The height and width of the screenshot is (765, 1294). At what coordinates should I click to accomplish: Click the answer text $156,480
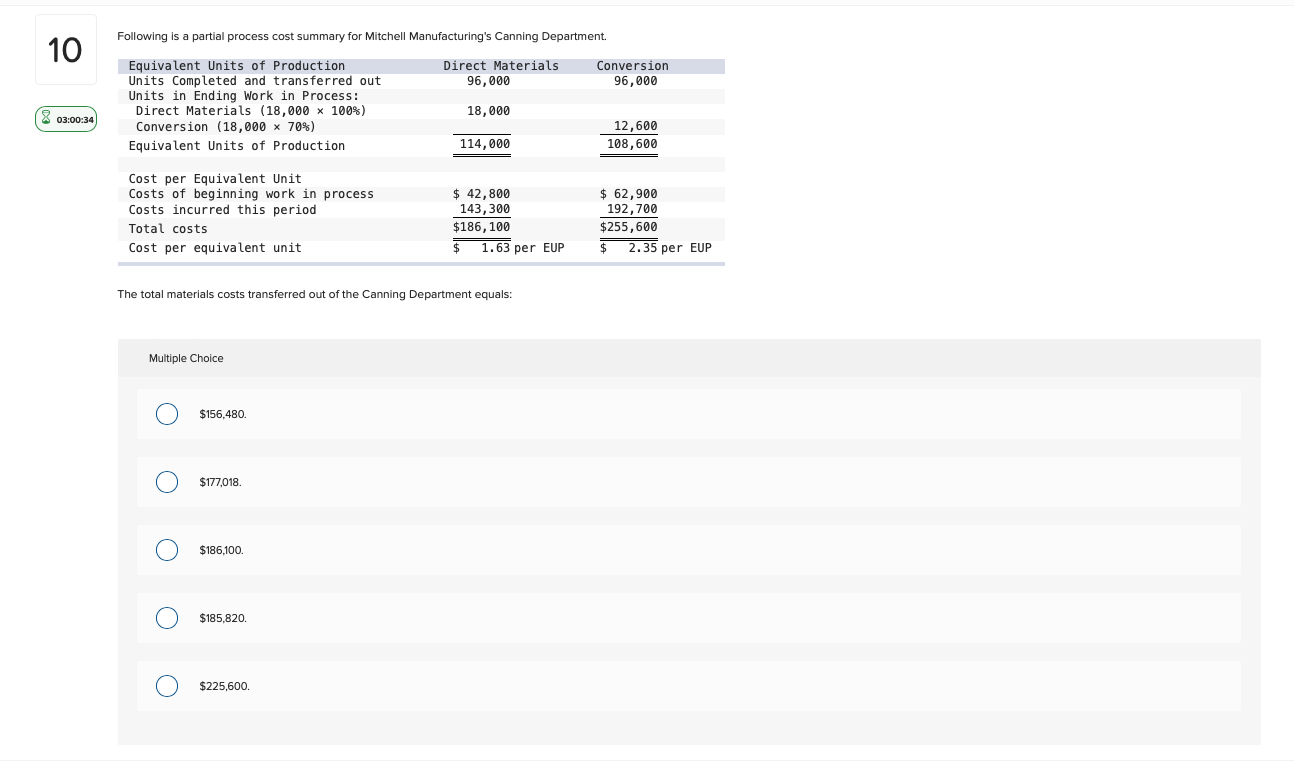tap(222, 413)
